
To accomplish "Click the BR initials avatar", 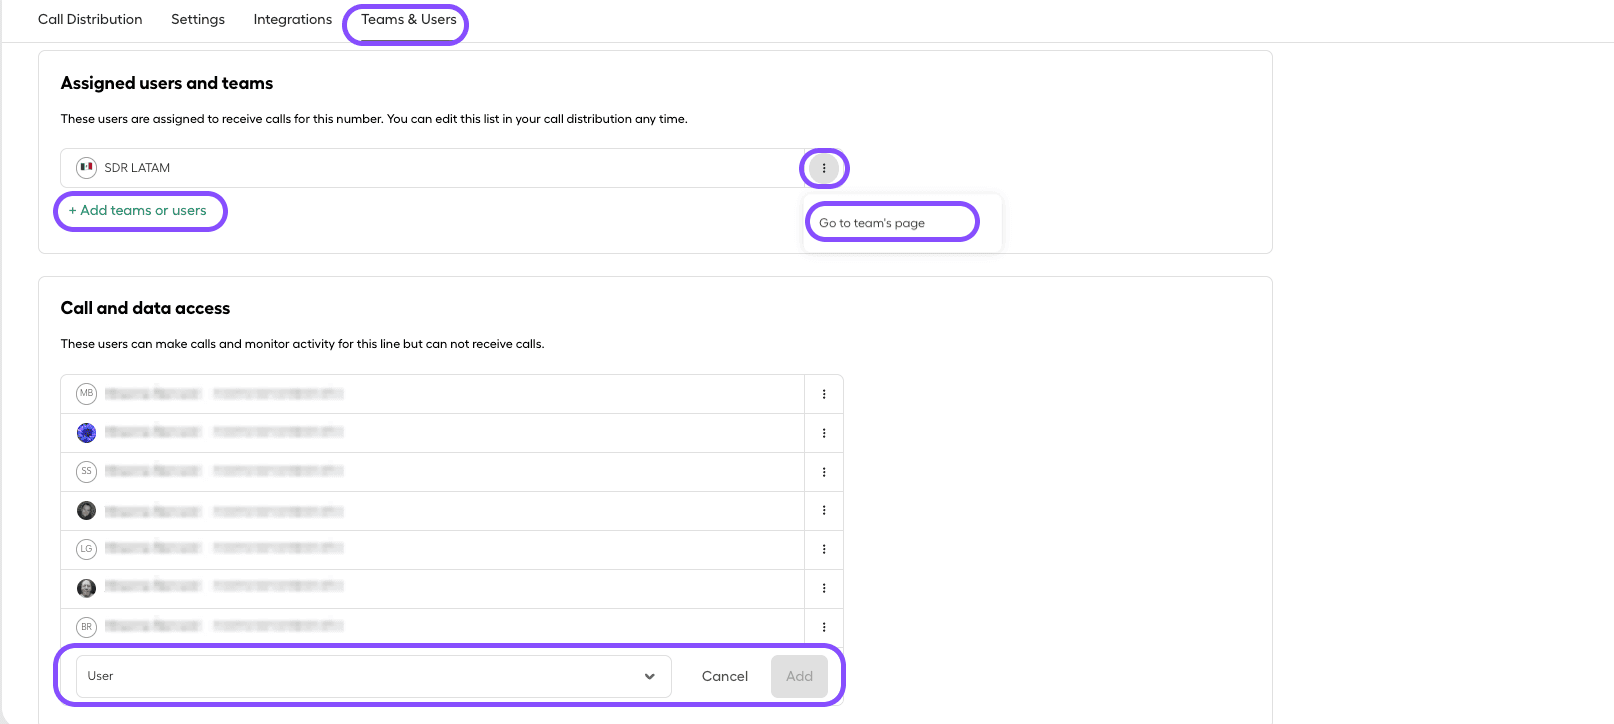I will tap(86, 626).
